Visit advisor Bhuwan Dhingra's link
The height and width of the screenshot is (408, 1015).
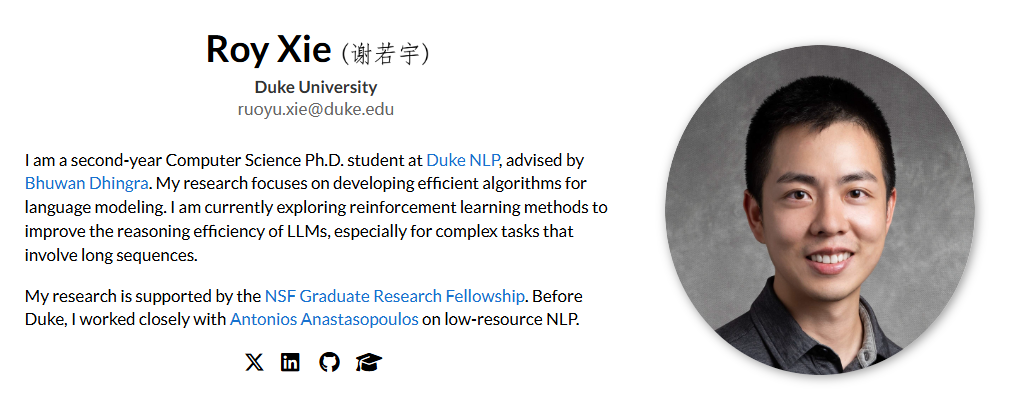point(87,184)
